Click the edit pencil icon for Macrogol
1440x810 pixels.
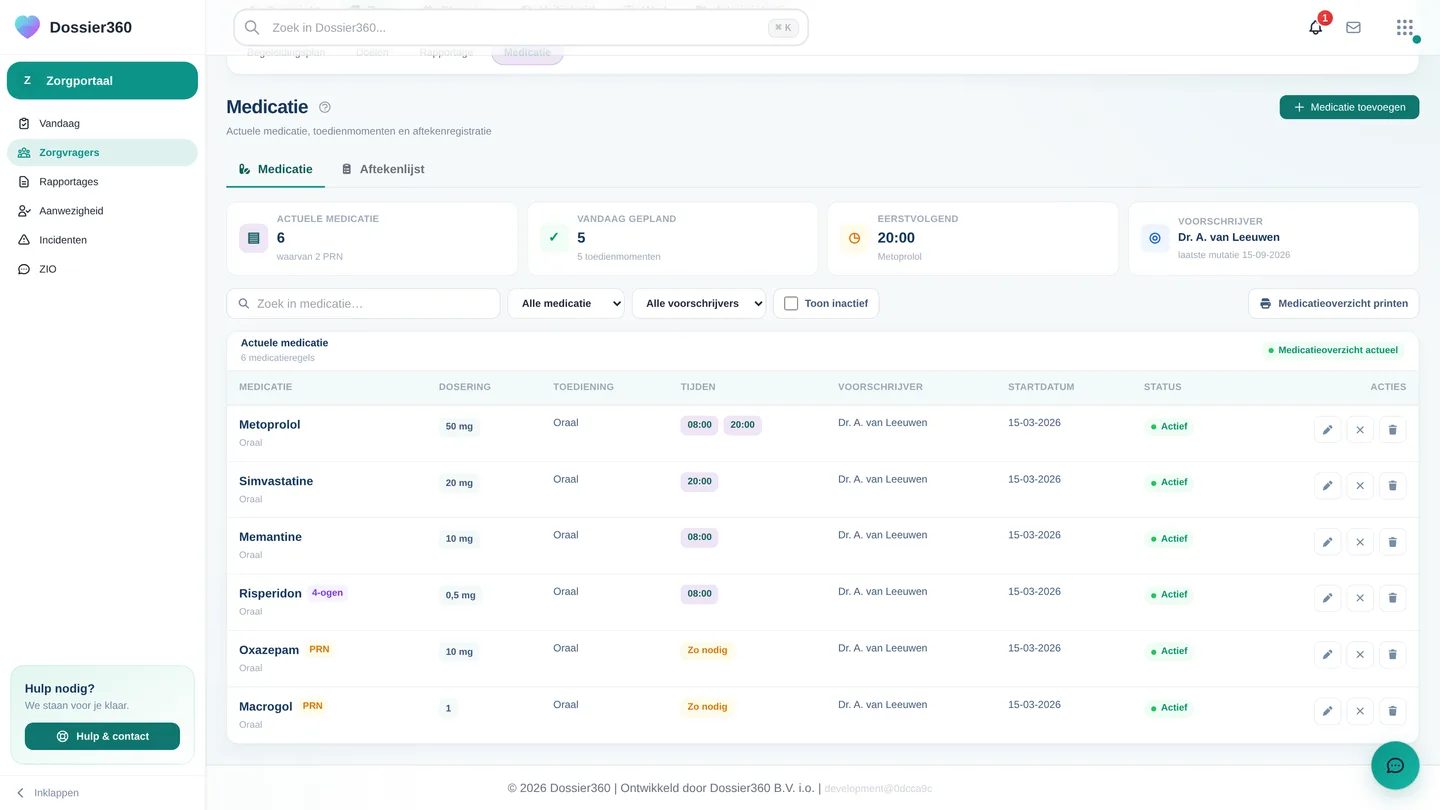click(x=1327, y=711)
